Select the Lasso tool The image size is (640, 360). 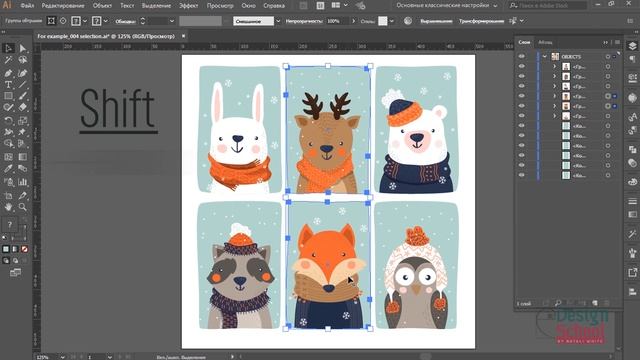[x=23, y=60]
